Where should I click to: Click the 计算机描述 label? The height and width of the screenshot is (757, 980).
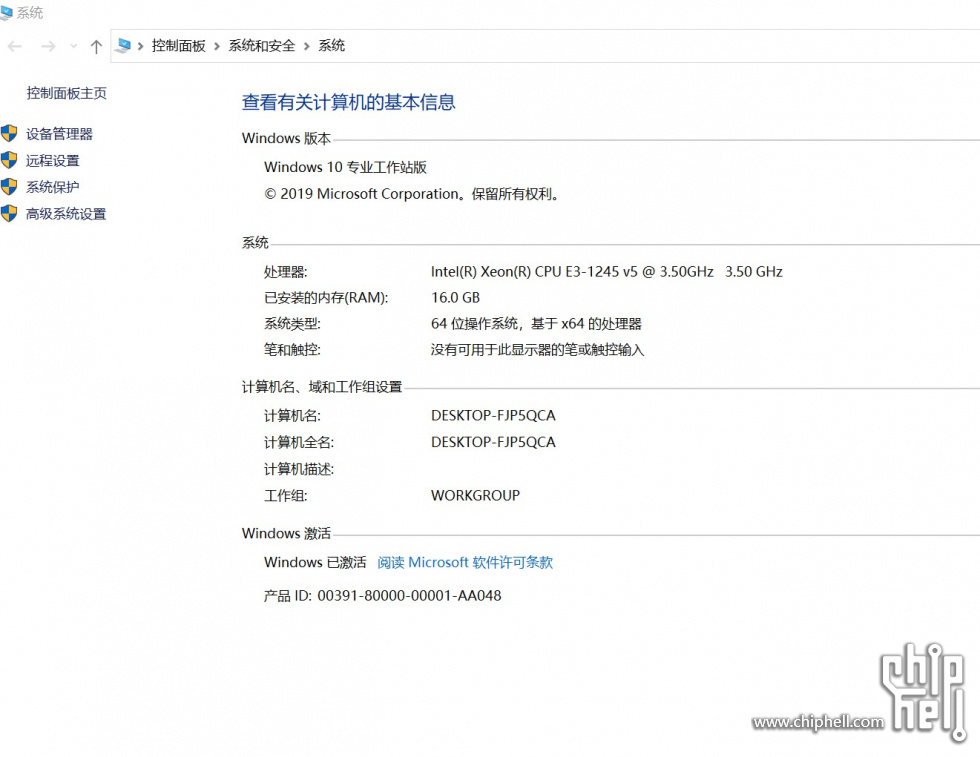299,469
